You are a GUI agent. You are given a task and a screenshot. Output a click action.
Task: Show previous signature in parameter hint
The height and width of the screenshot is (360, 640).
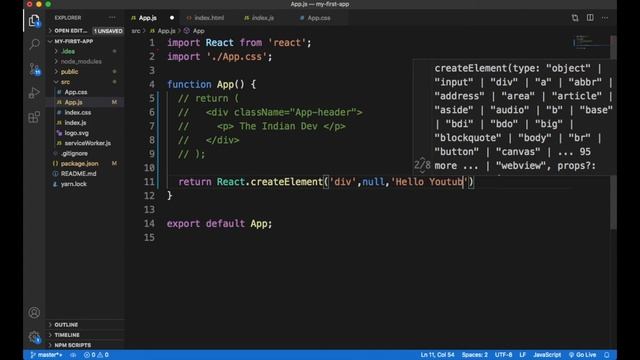tap(422, 159)
